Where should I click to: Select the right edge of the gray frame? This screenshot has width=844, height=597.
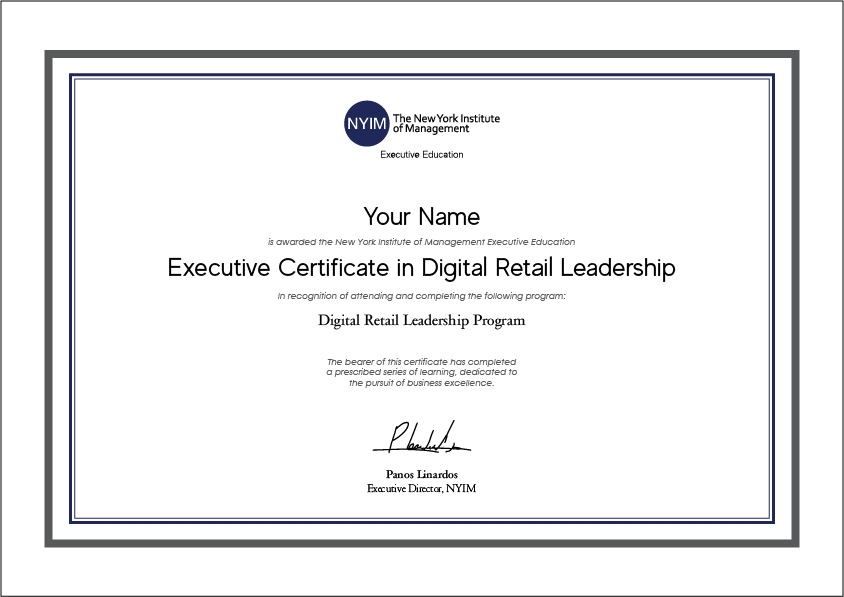coord(793,298)
